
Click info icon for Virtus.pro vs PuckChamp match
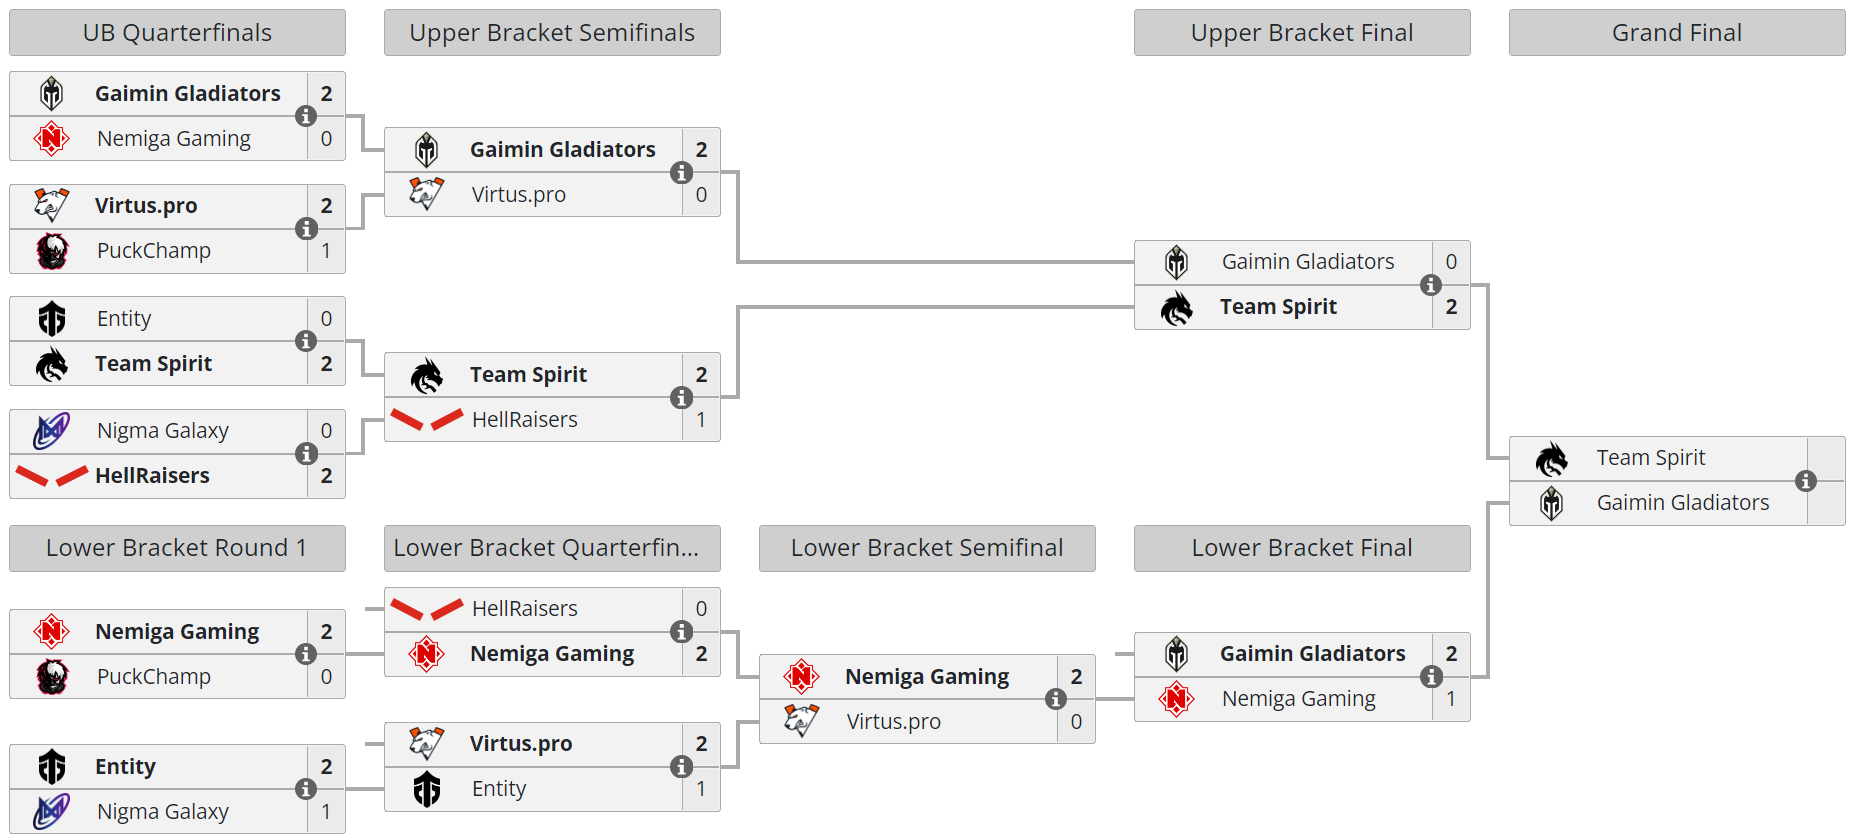click(x=306, y=229)
